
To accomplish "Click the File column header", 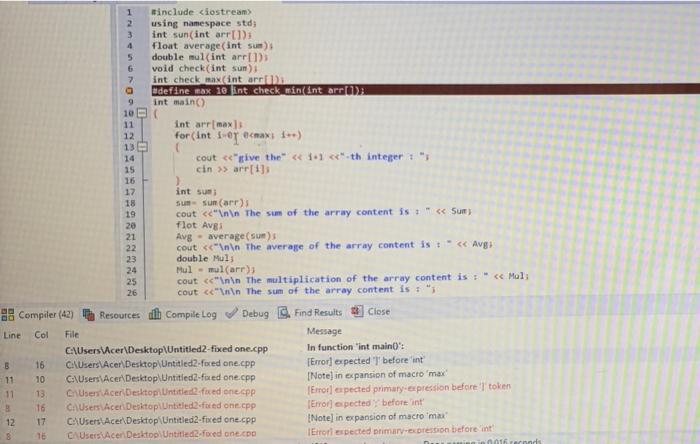I will [71, 334].
